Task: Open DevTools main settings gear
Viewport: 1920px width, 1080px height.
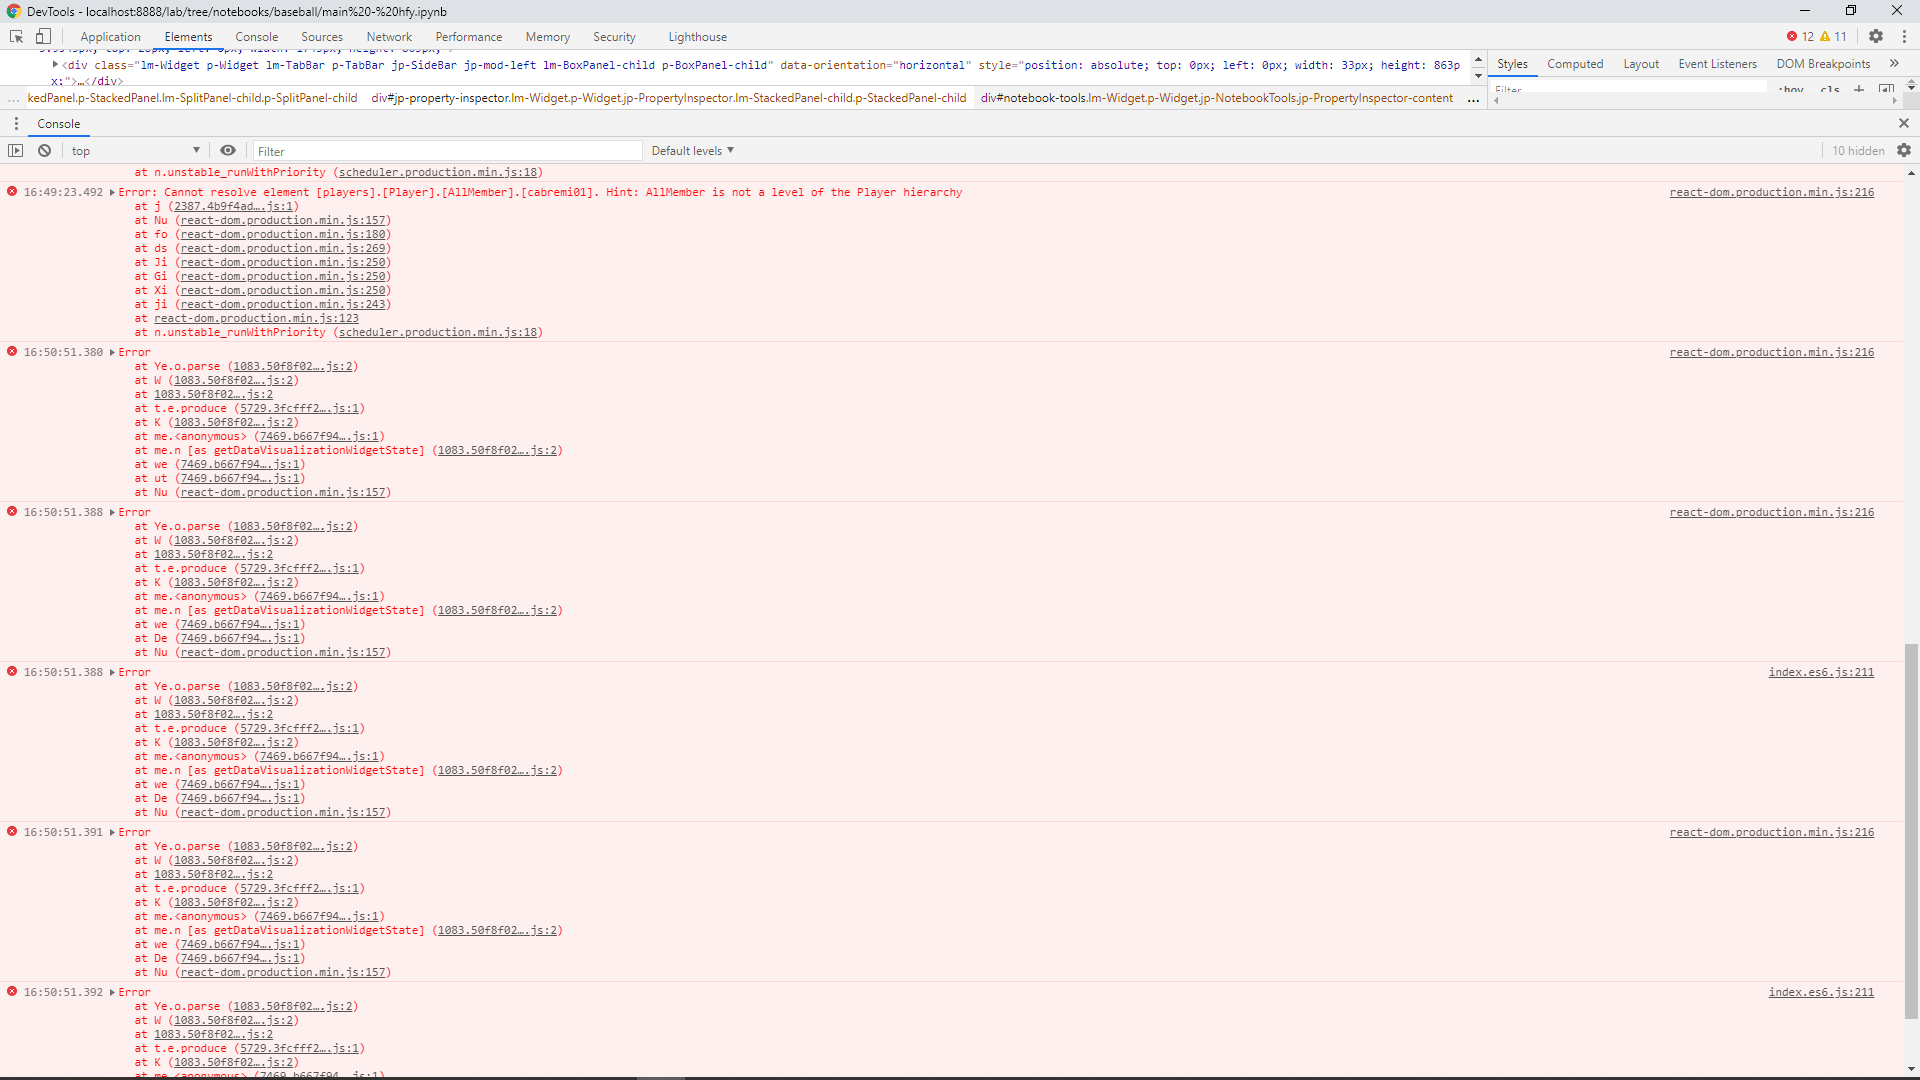Action: coord(1876,36)
